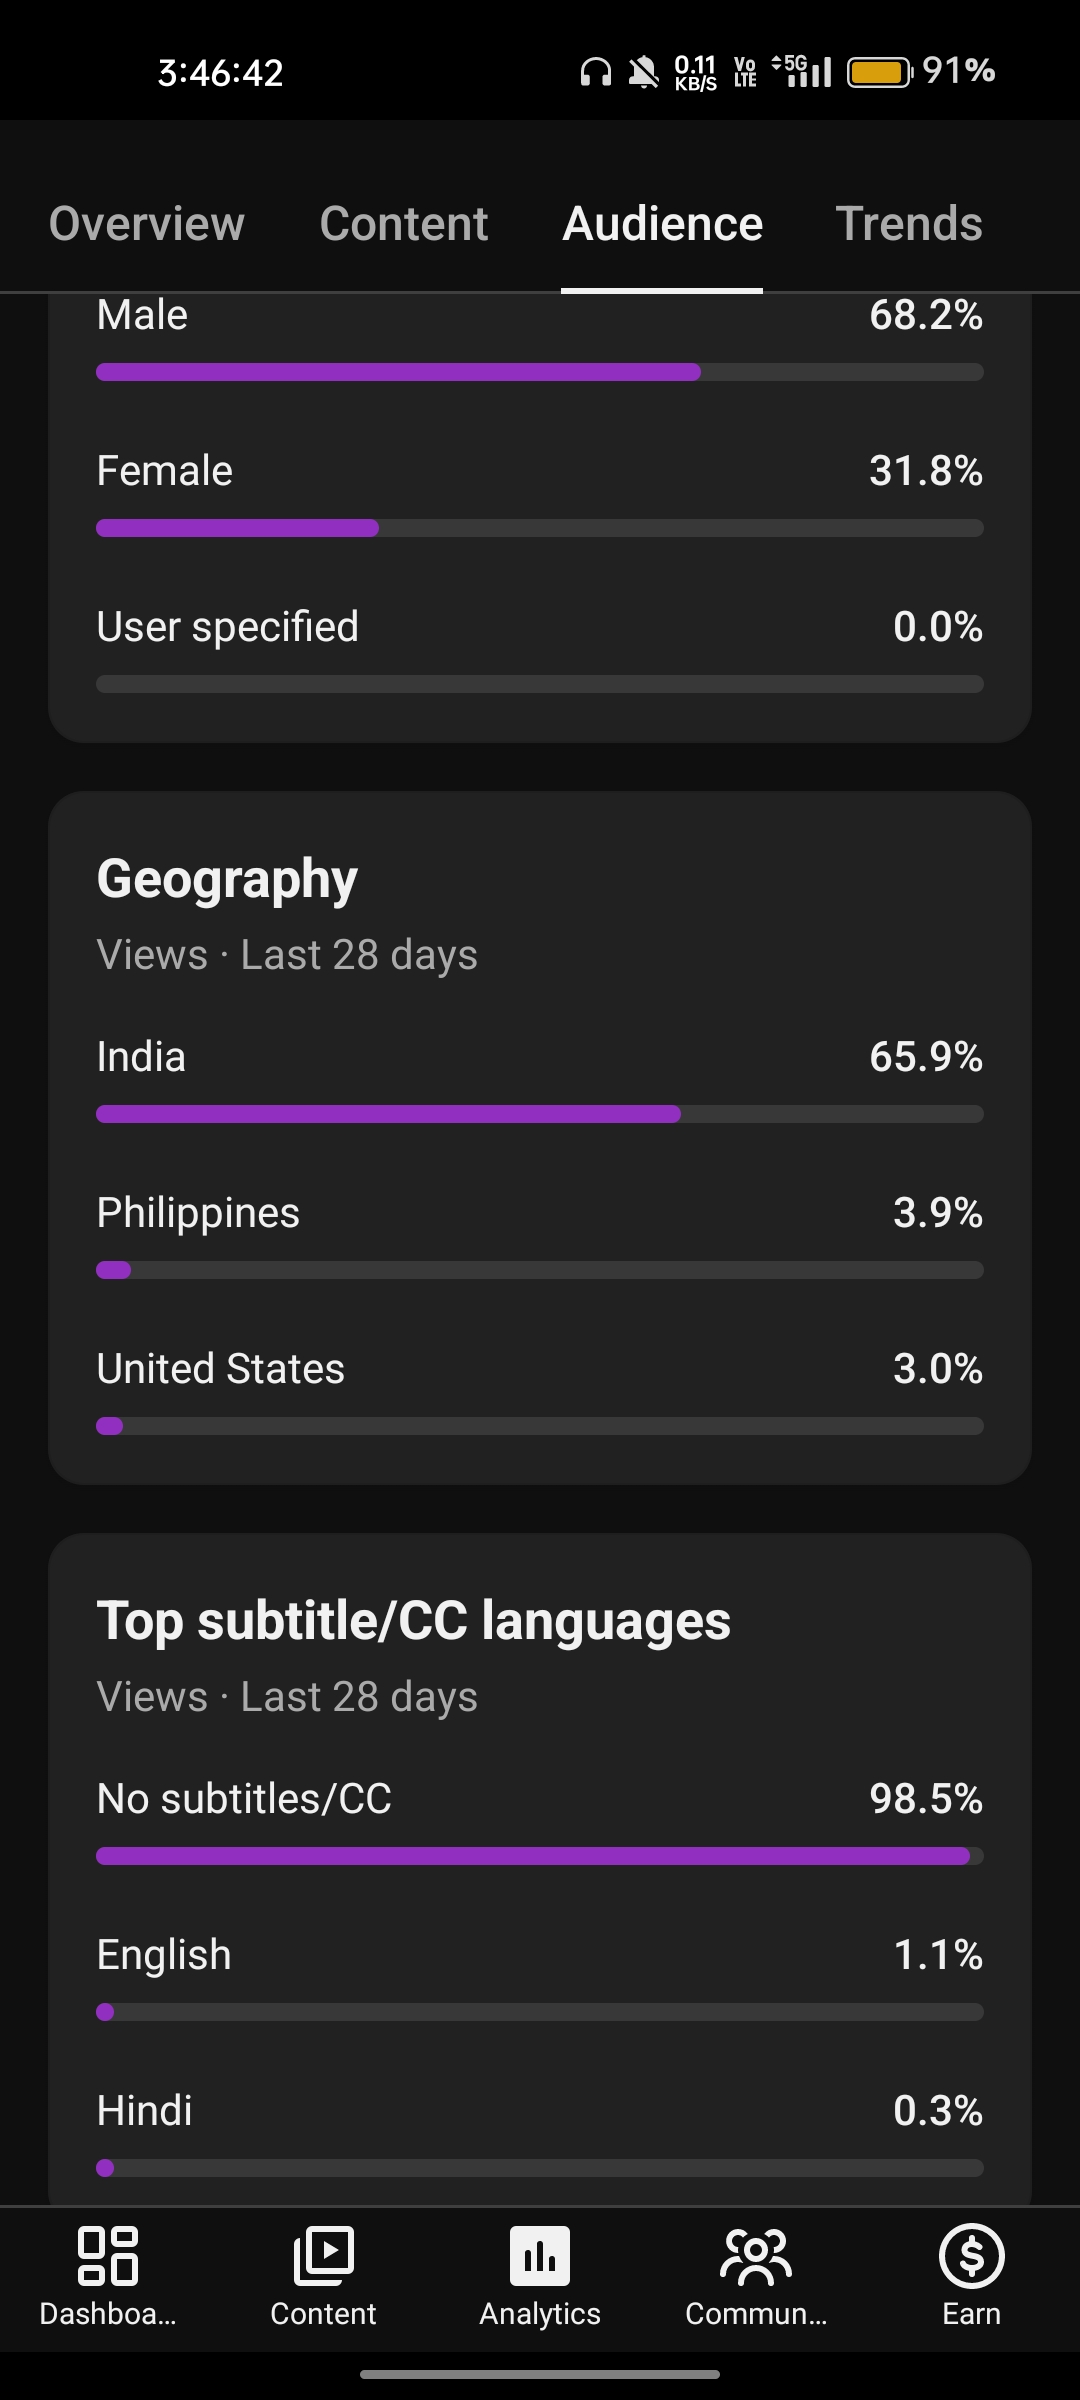Switch to the Overview tab
The height and width of the screenshot is (2400, 1080).
pyautogui.click(x=147, y=223)
